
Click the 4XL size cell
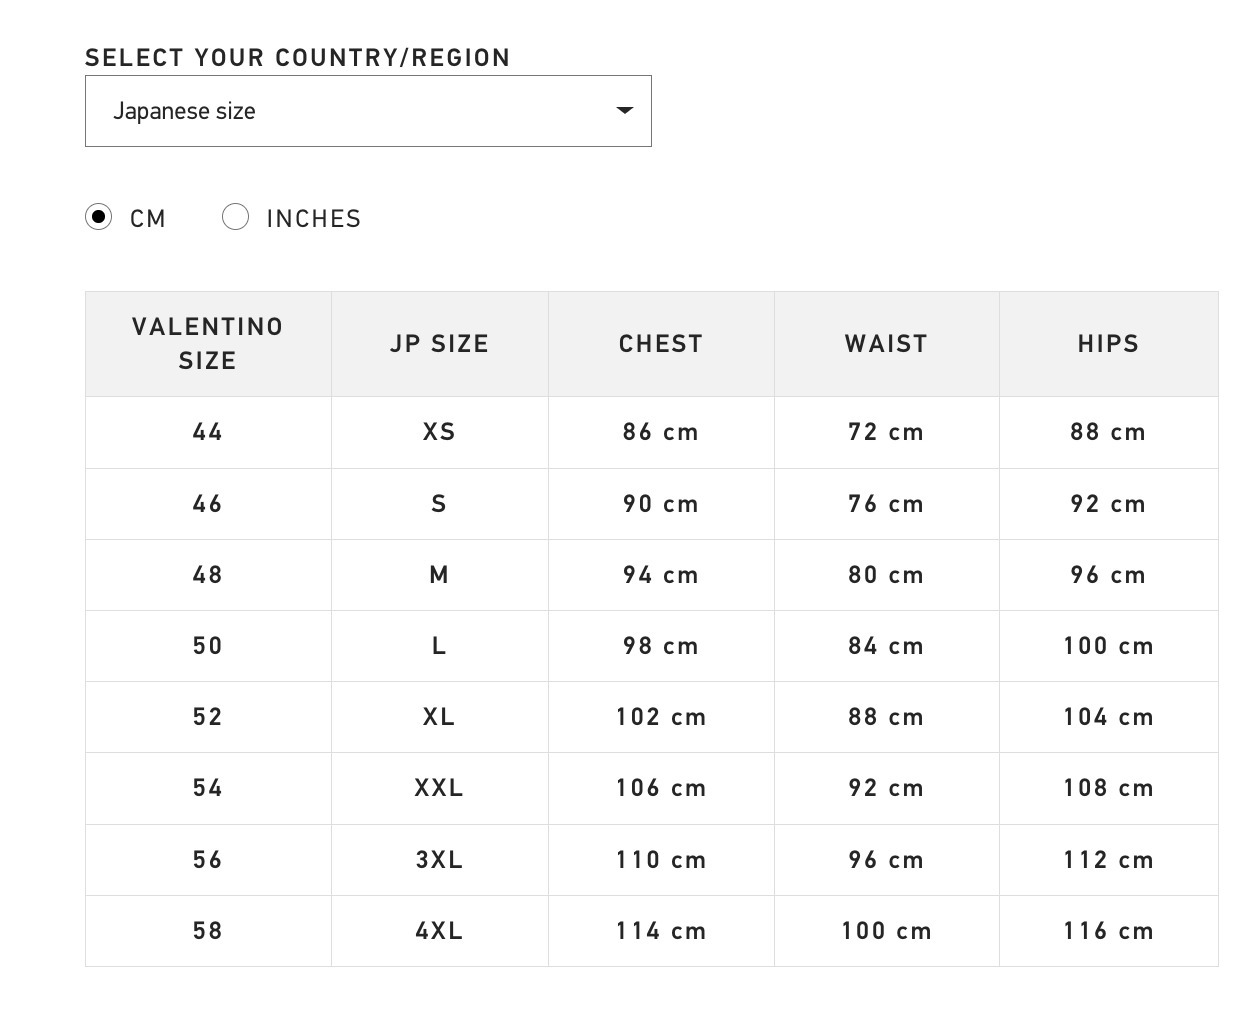point(440,931)
